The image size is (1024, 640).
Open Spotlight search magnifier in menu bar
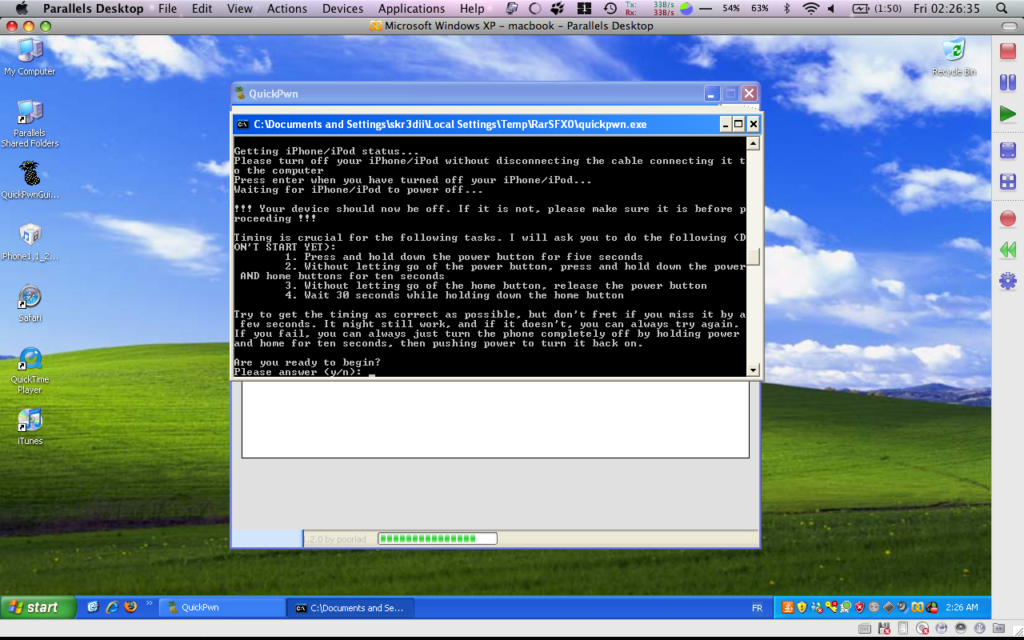[x=1002, y=8]
